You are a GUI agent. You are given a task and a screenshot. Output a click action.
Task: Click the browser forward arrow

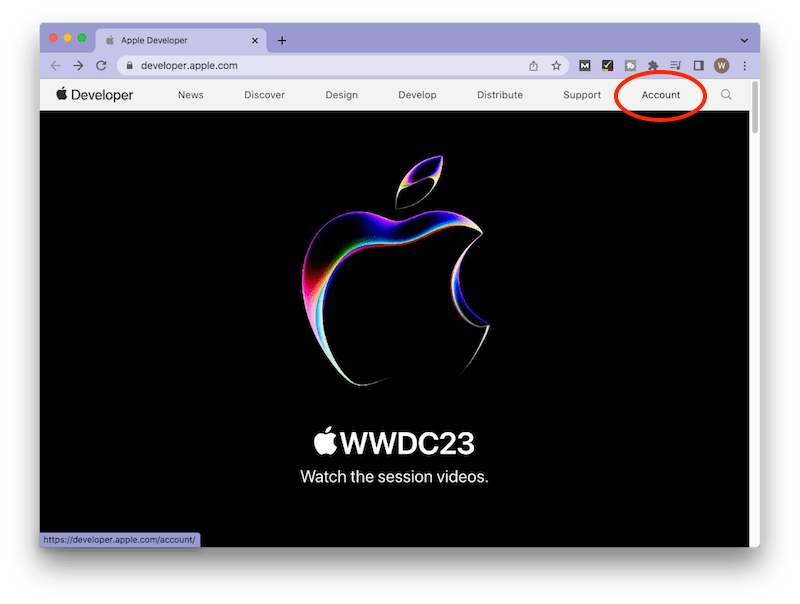[78, 66]
